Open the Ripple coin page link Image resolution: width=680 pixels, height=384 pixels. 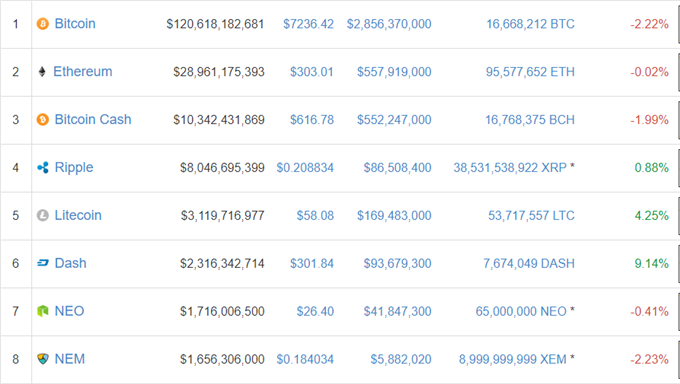(74, 167)
